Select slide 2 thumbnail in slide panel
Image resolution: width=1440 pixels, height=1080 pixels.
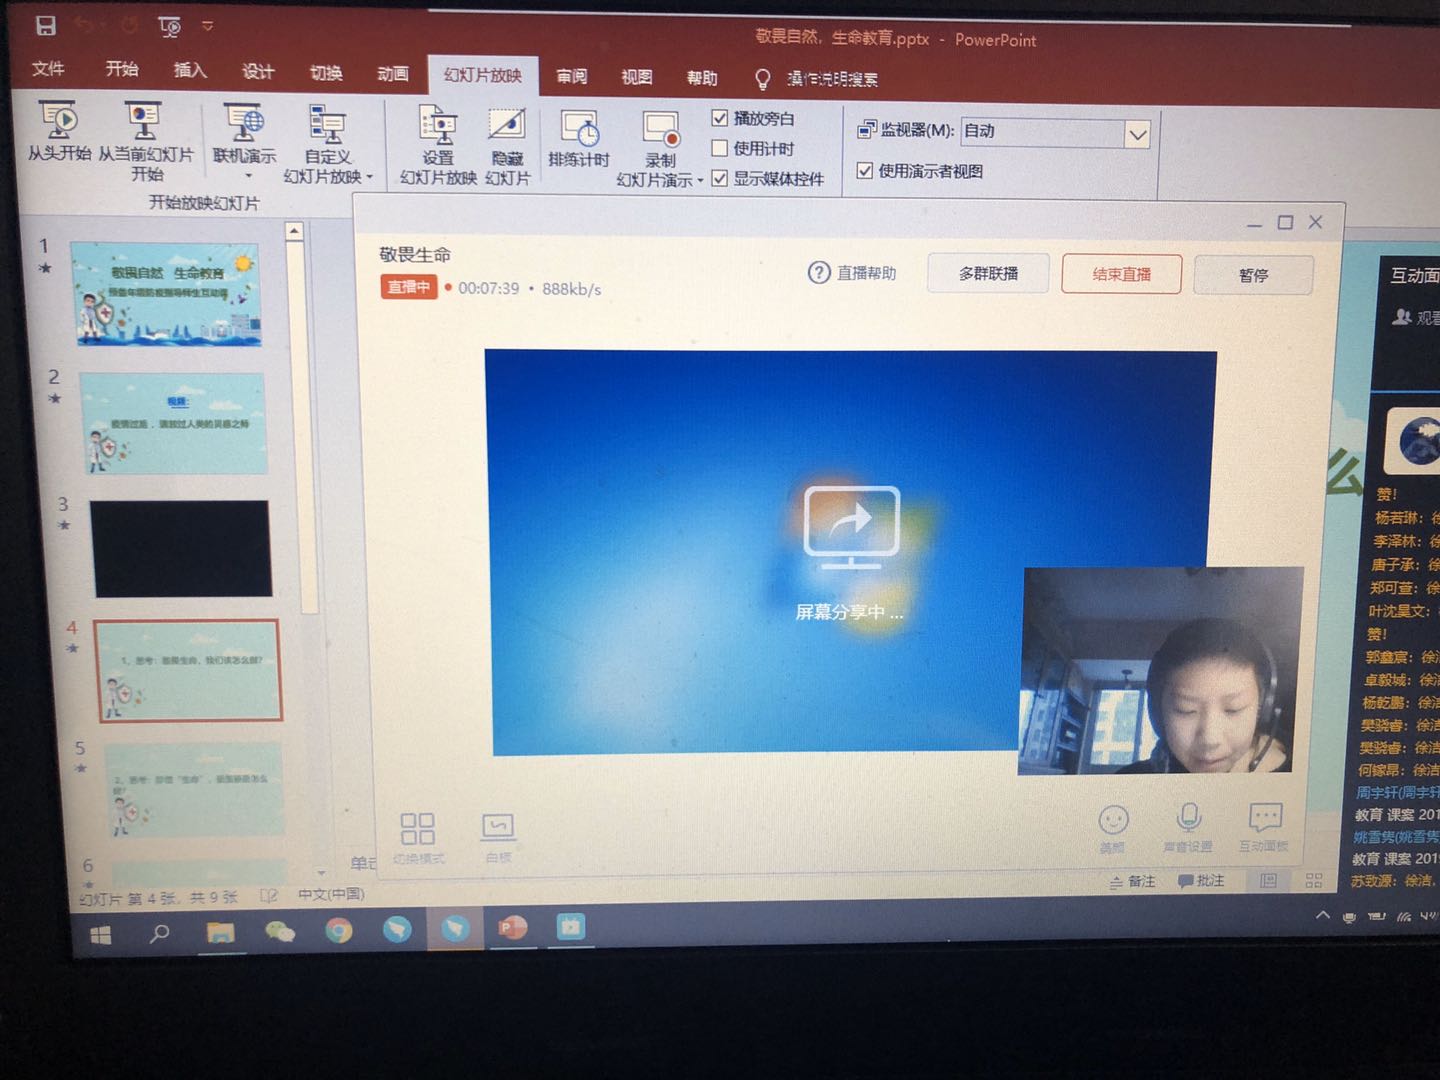173,423
